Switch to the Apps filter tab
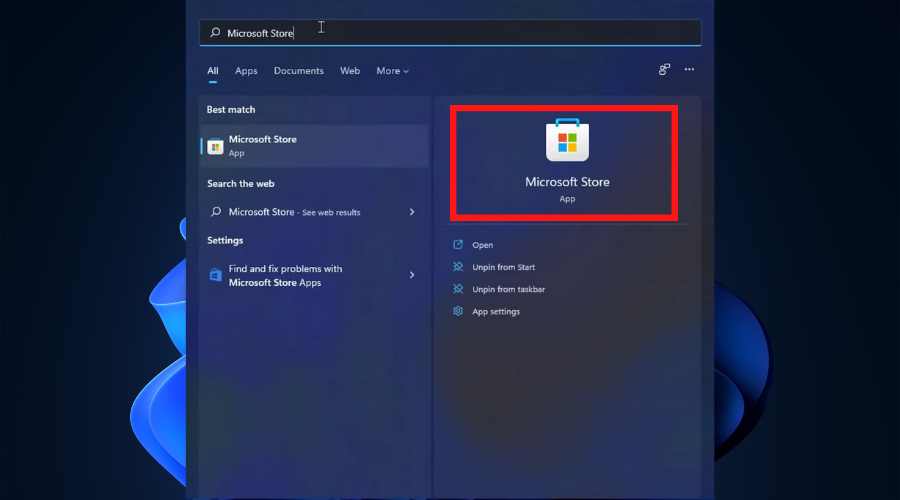 pos(246,71)
